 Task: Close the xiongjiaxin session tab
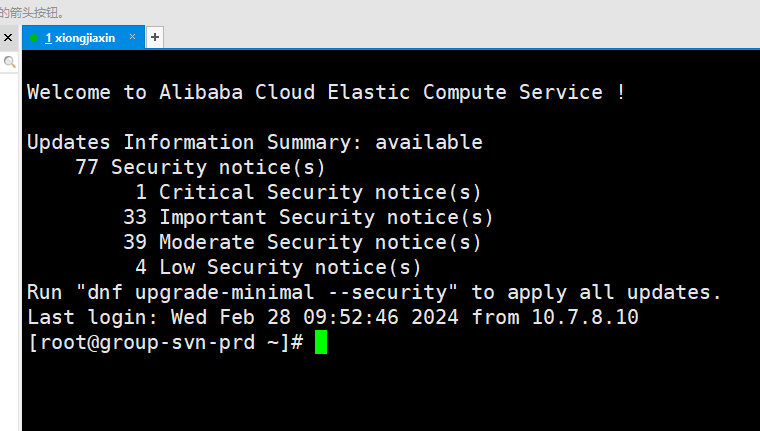132,37
